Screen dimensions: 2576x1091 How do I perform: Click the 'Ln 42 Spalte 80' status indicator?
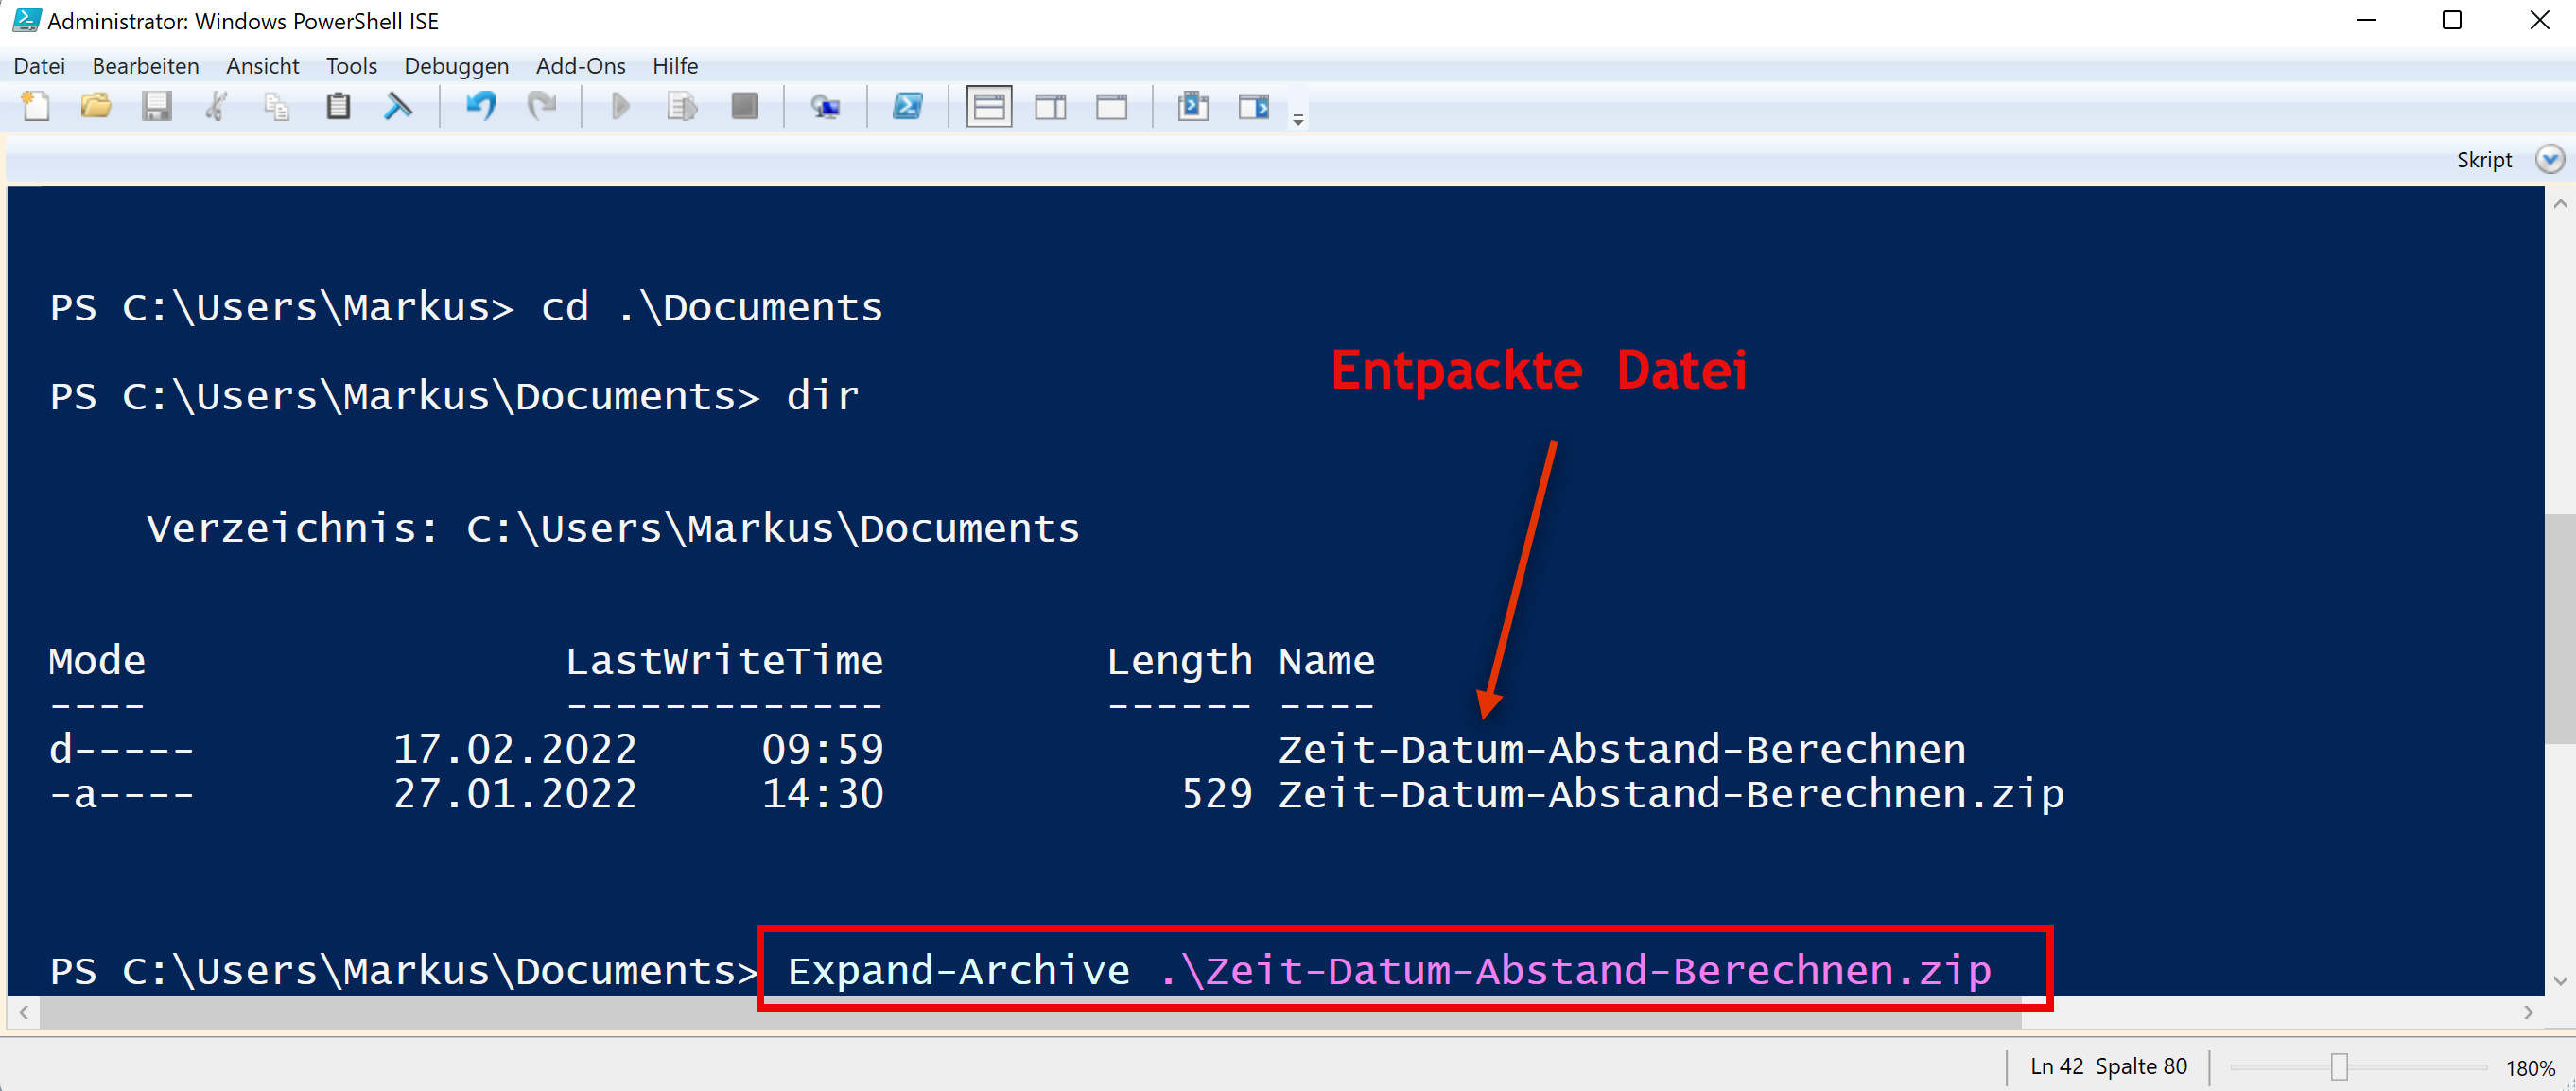(2108, 1067)
